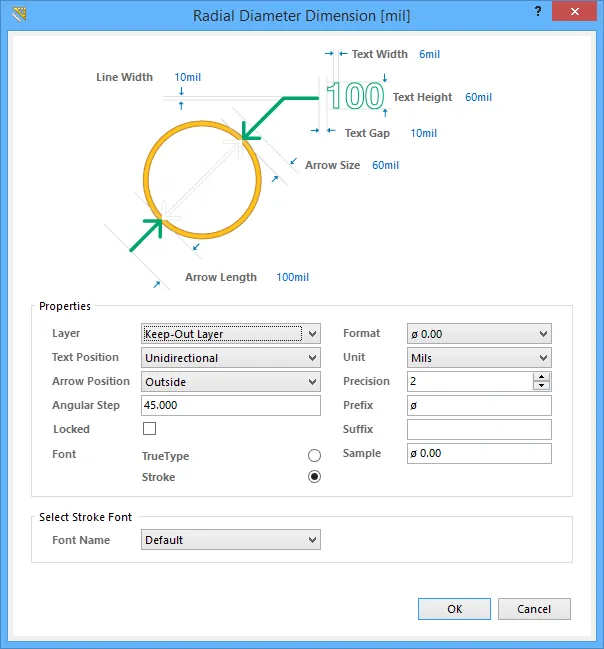Image resolution: width=604 pixels, height=649 pixels.
Task: Increase Precision with the up stepper arrow
Action: tap(541, 377)
